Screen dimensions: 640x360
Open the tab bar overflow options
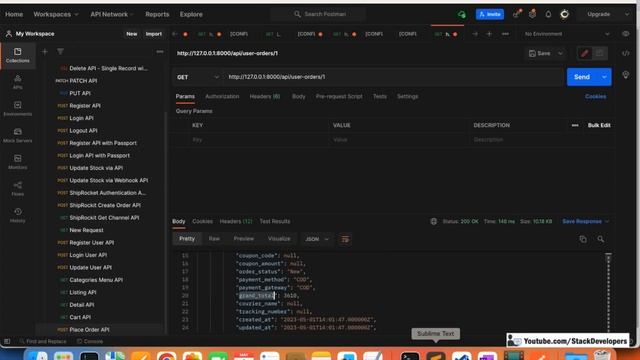(505, 34)
